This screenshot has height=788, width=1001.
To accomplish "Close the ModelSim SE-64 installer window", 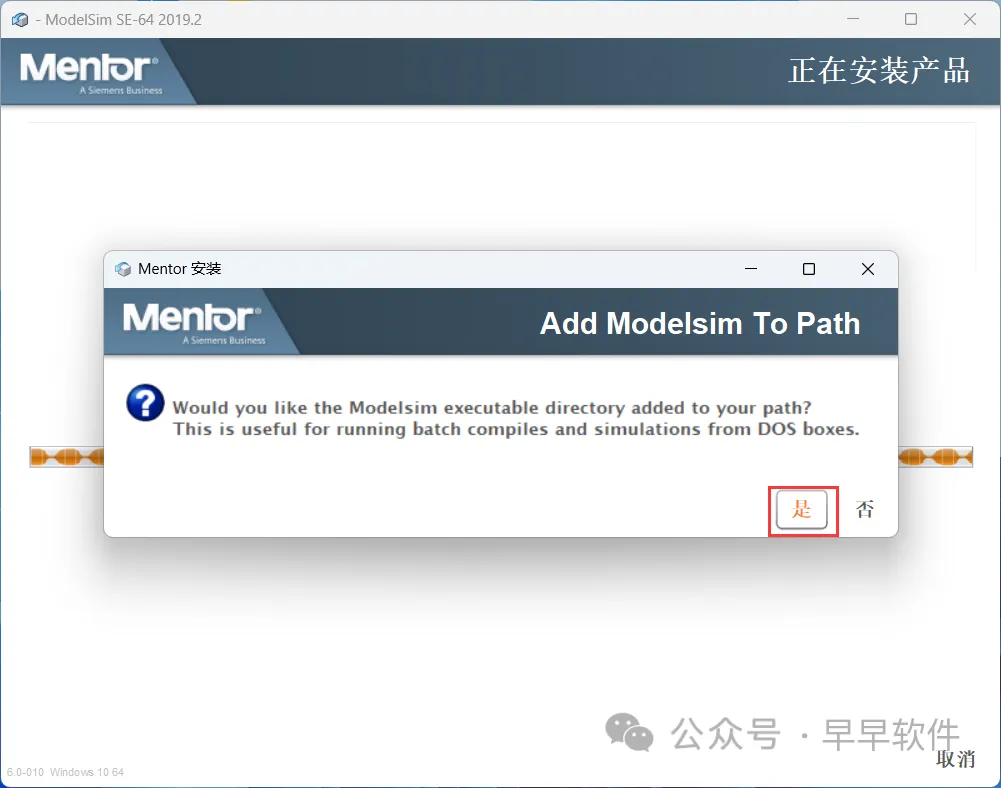I will click(970, 19).
